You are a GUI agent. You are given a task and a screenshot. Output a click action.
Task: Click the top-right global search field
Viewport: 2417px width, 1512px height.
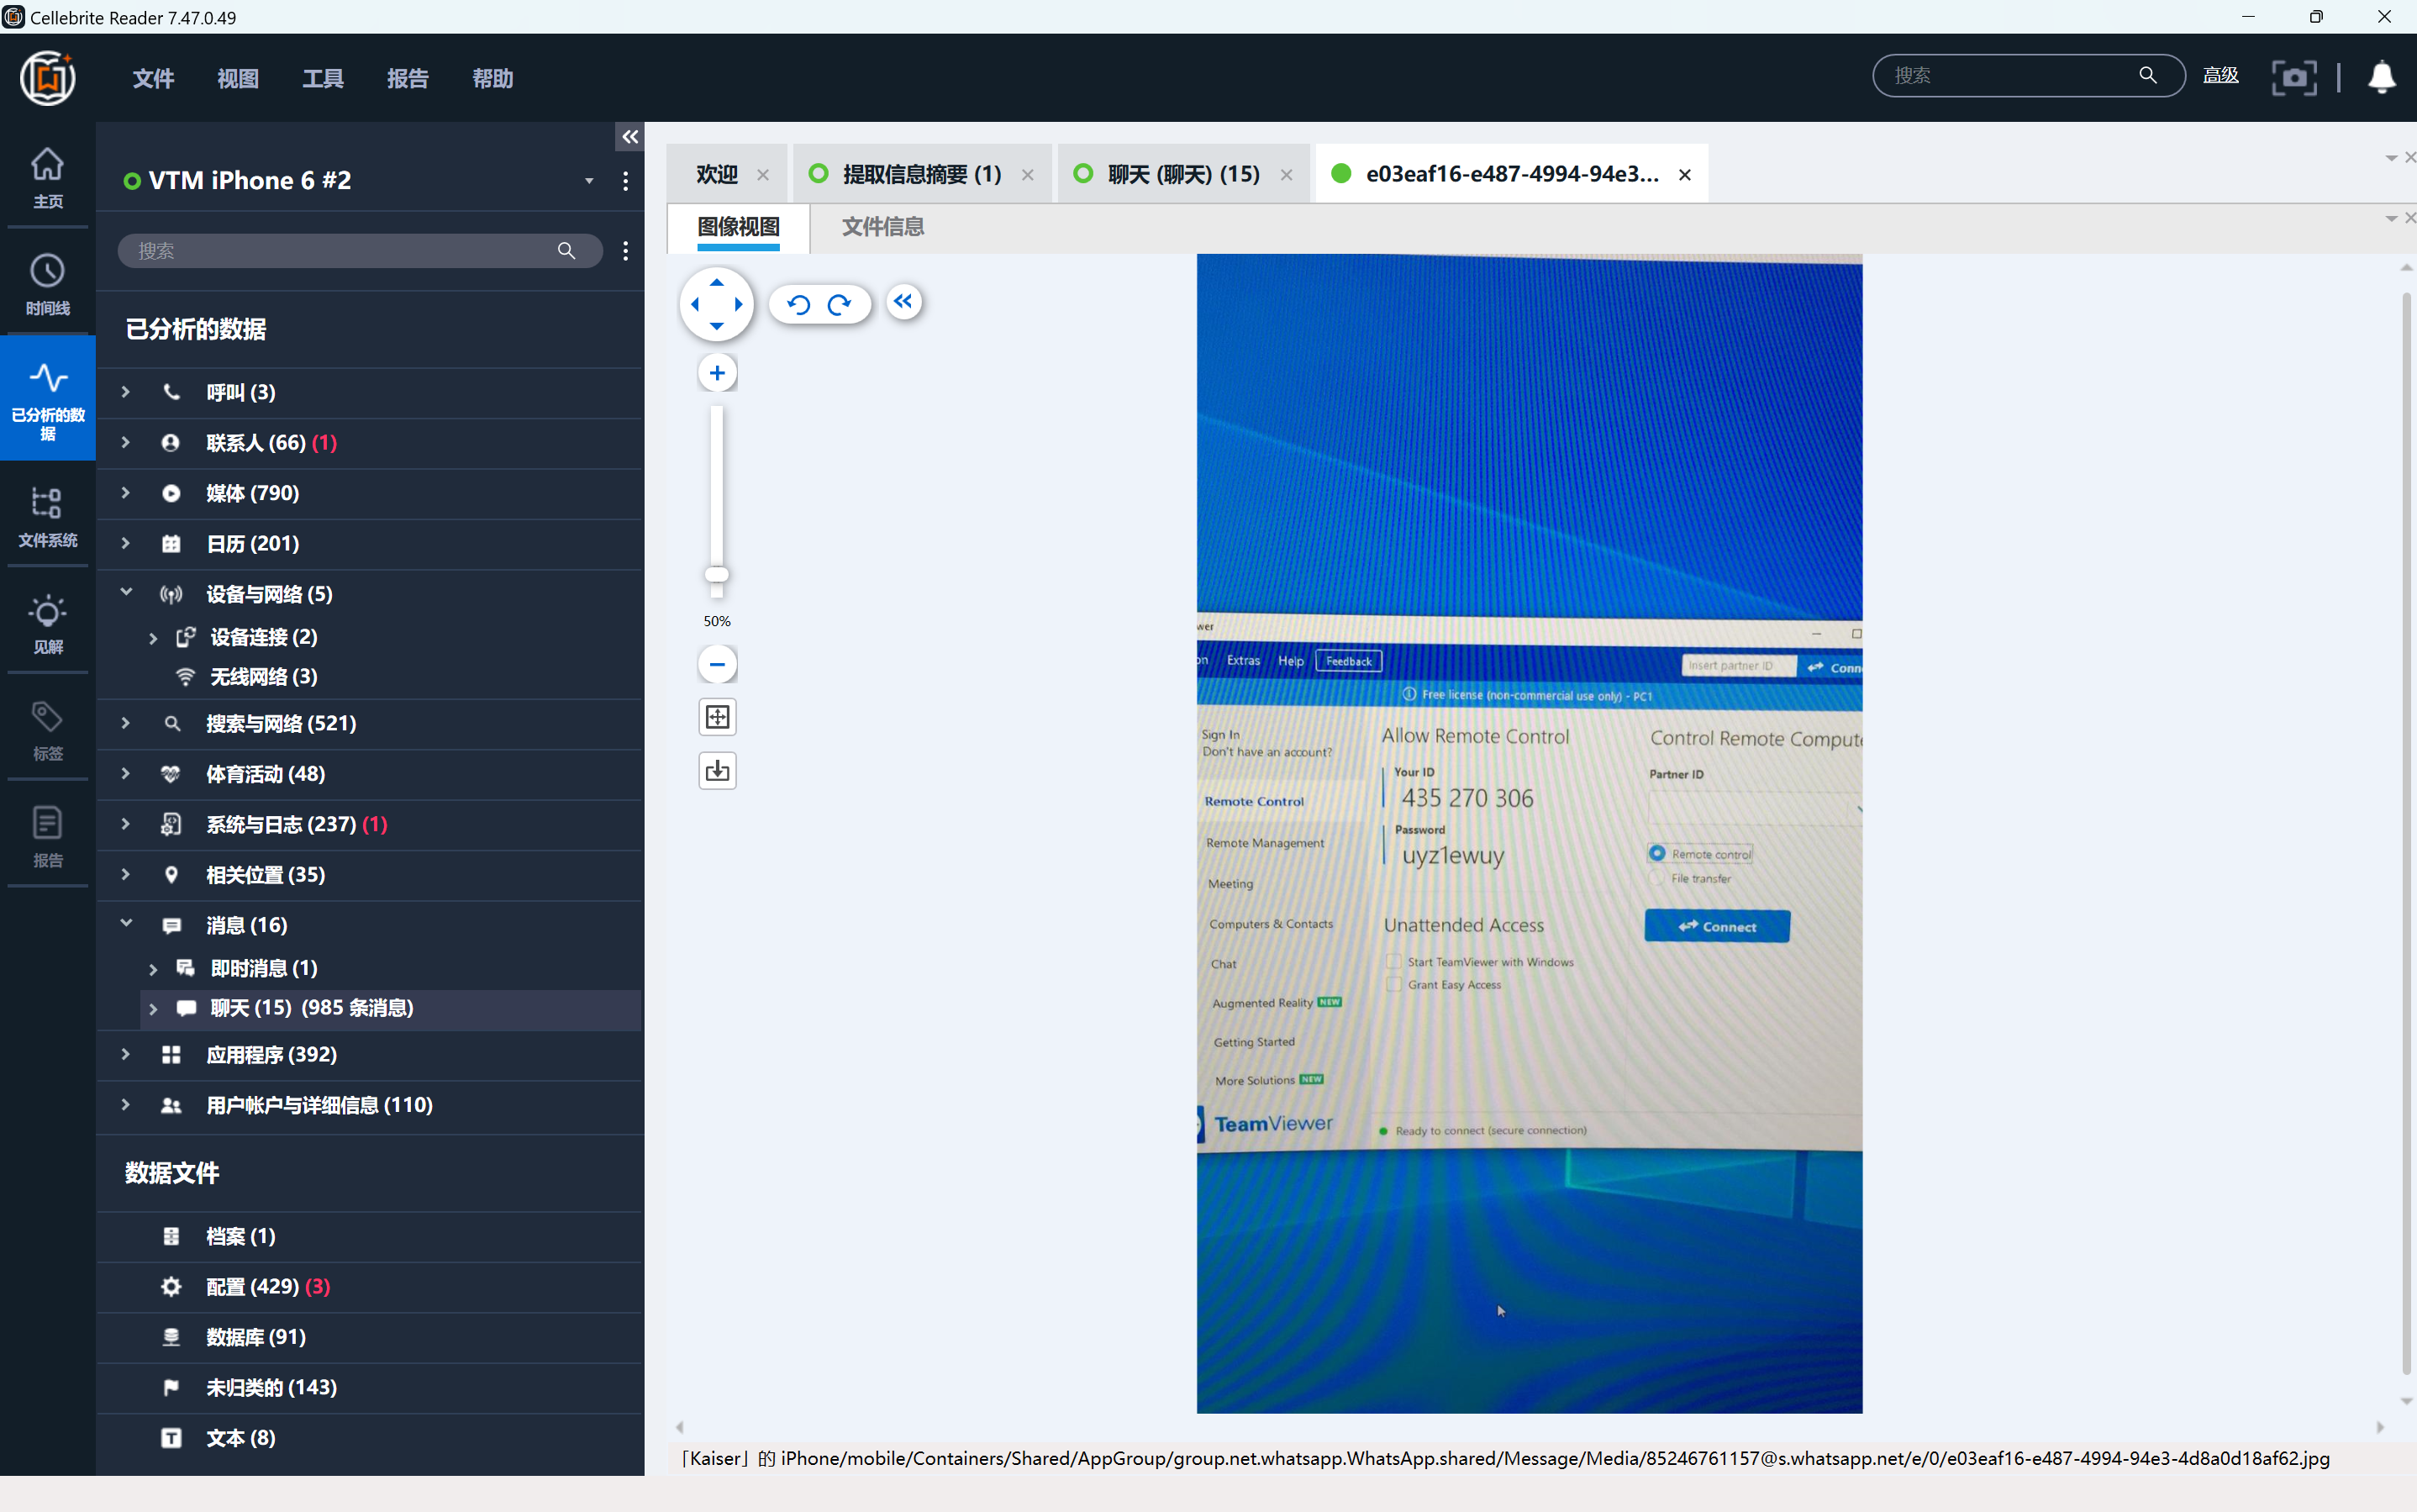pos(2010,76)
